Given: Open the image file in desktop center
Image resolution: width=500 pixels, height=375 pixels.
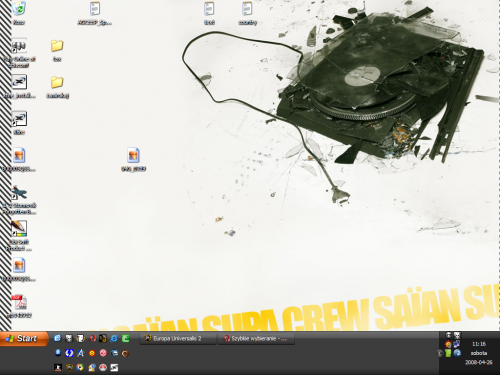Looking at the screenshot, I should [133, 159].
